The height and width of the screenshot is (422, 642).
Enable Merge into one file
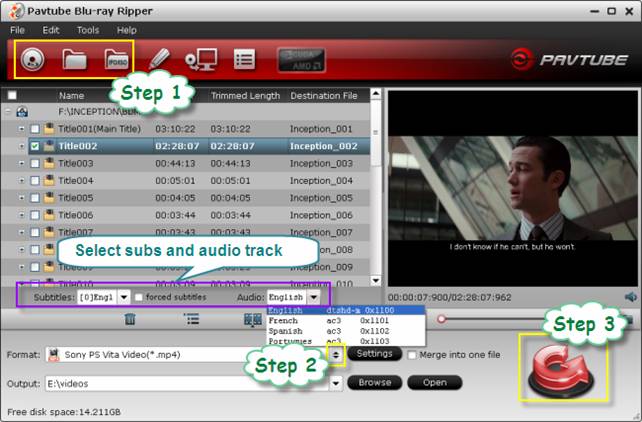412,355
